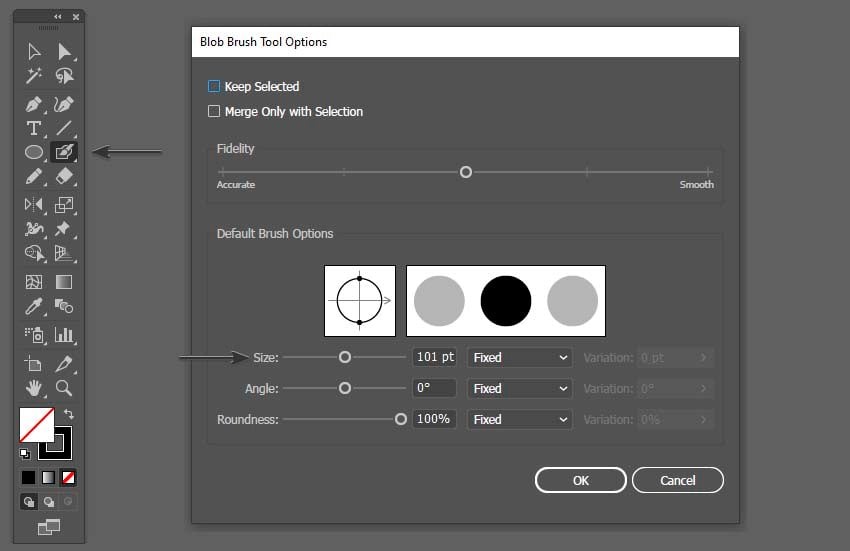Open the Angle Fixed dropdown
Viewport: 850px width, 551px height.
[519, 388]
